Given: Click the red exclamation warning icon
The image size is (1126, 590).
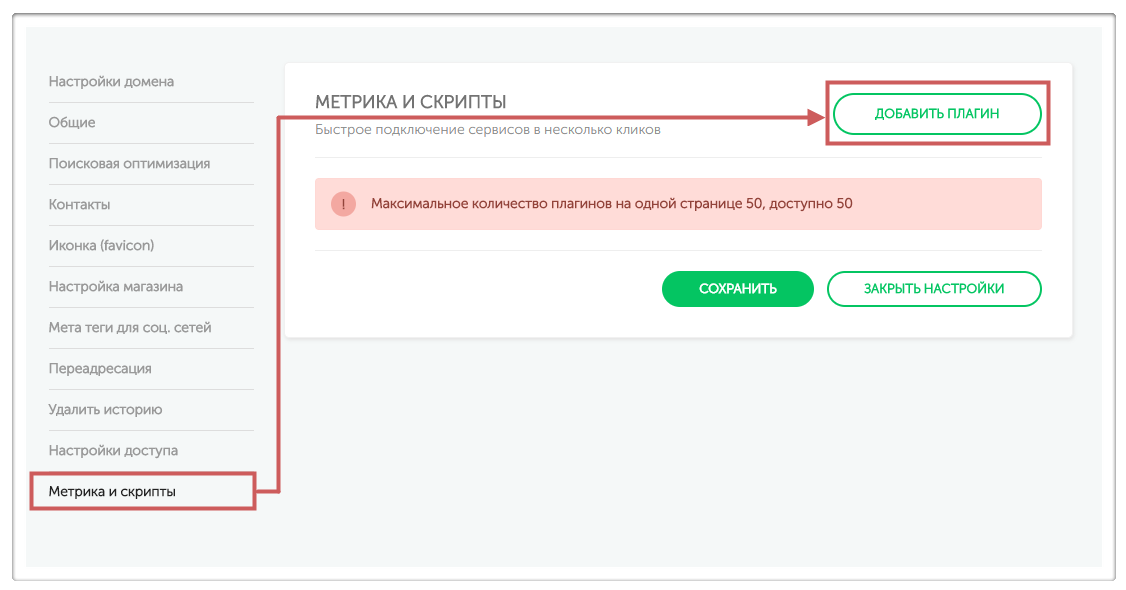Looking at the screenshot, I should (344, 204).
